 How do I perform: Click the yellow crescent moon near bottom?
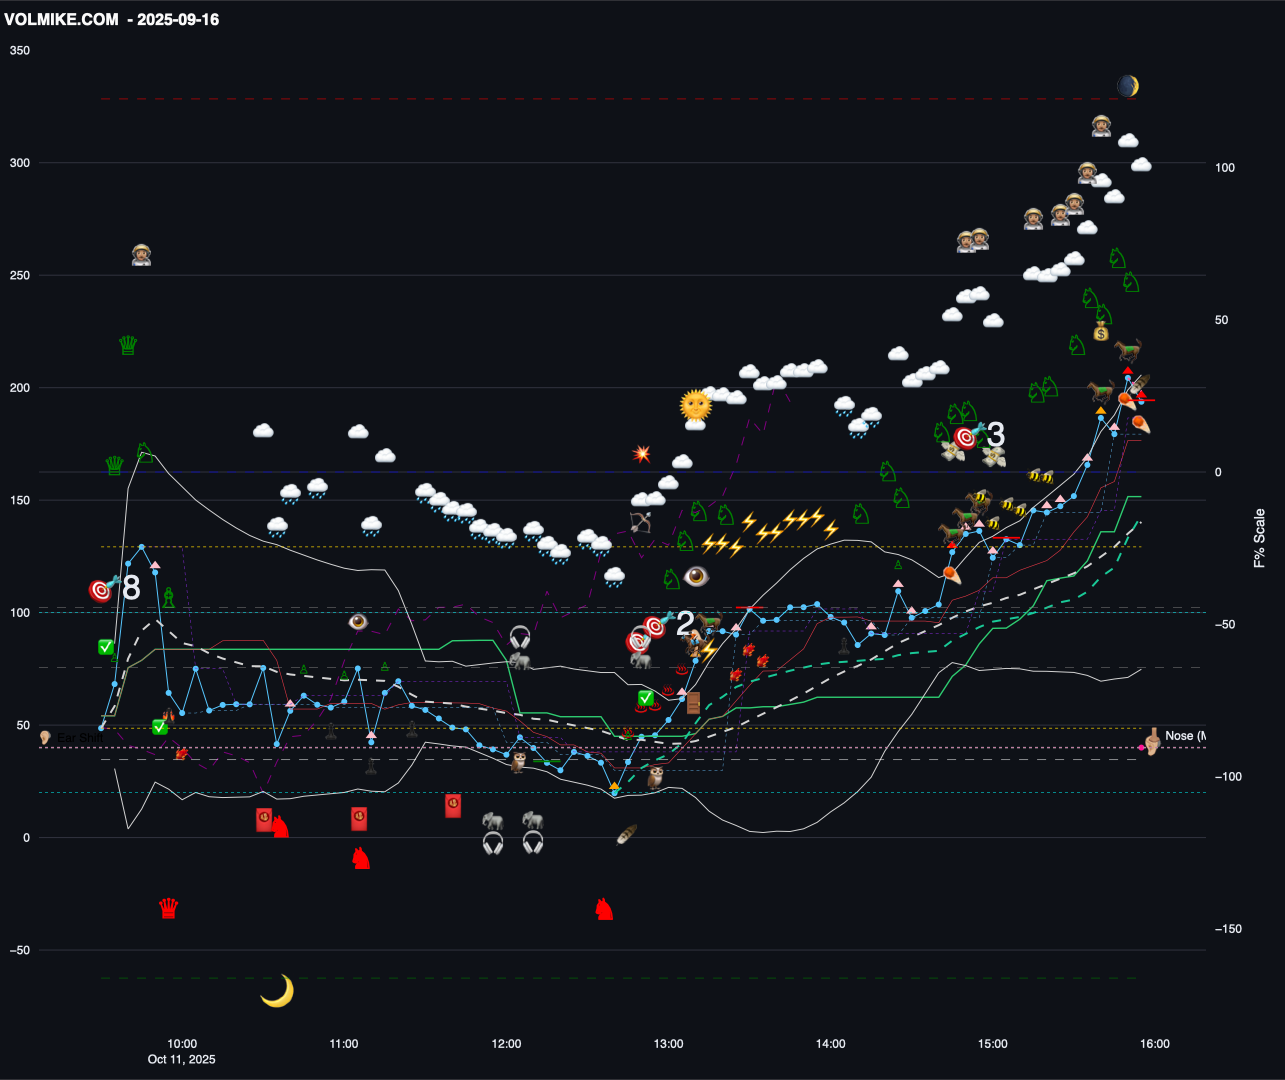(x=277, y=991)
